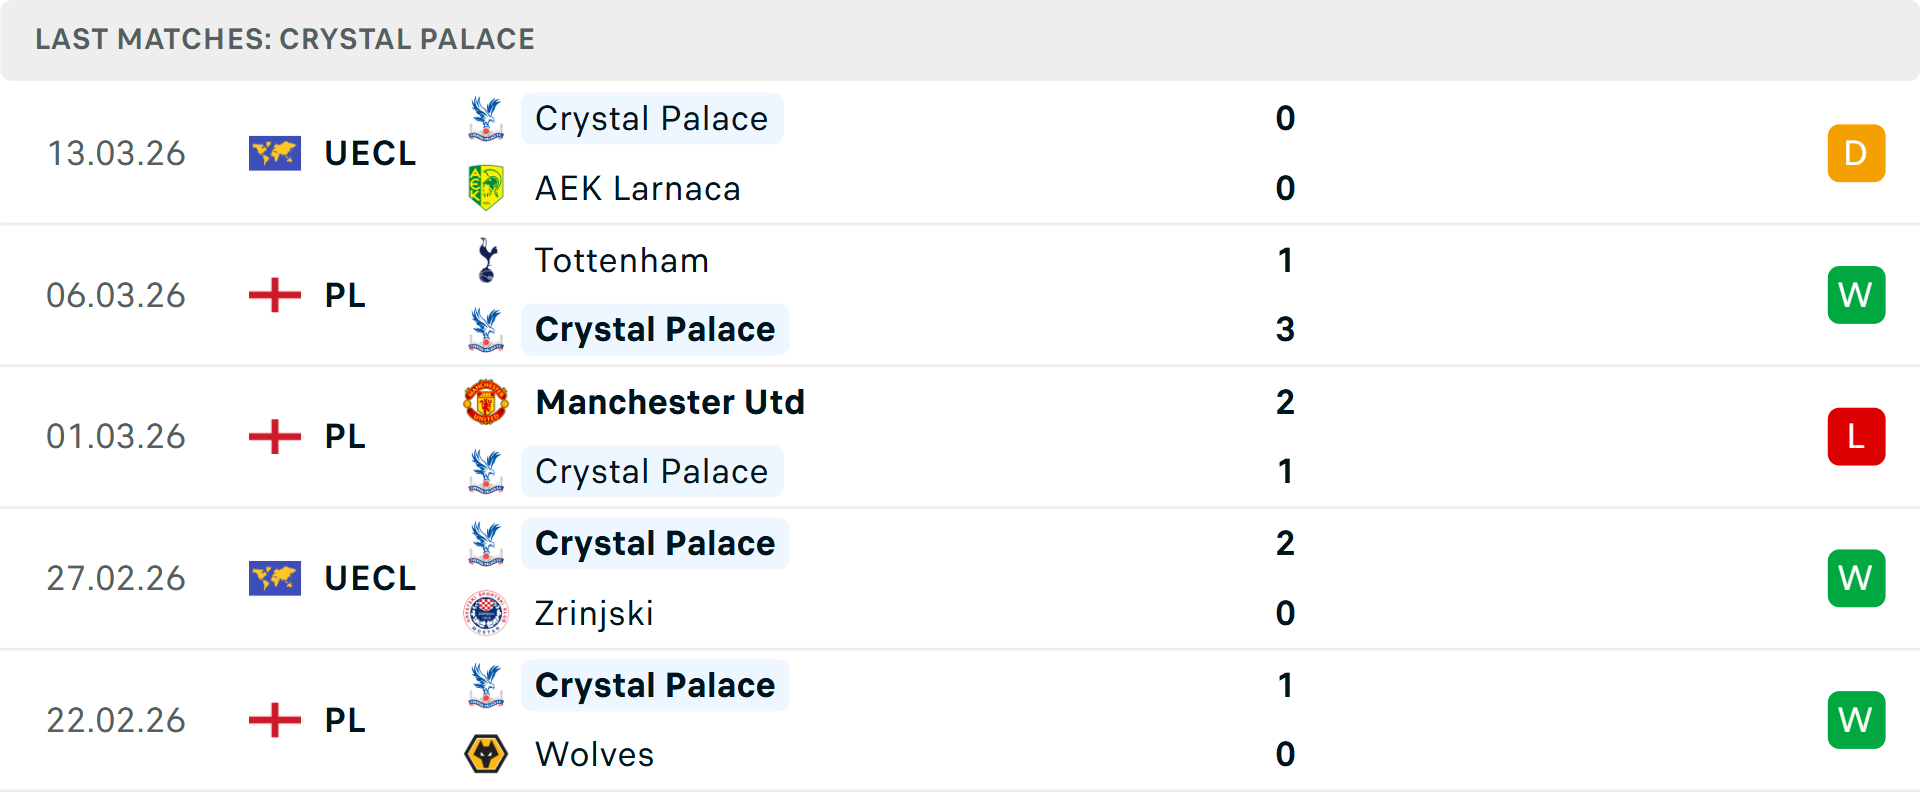Click the UECL competition icon beside 13.03.26
Image resolution: width=1920 pixels, height=792 pixels.
coord(274,153)
